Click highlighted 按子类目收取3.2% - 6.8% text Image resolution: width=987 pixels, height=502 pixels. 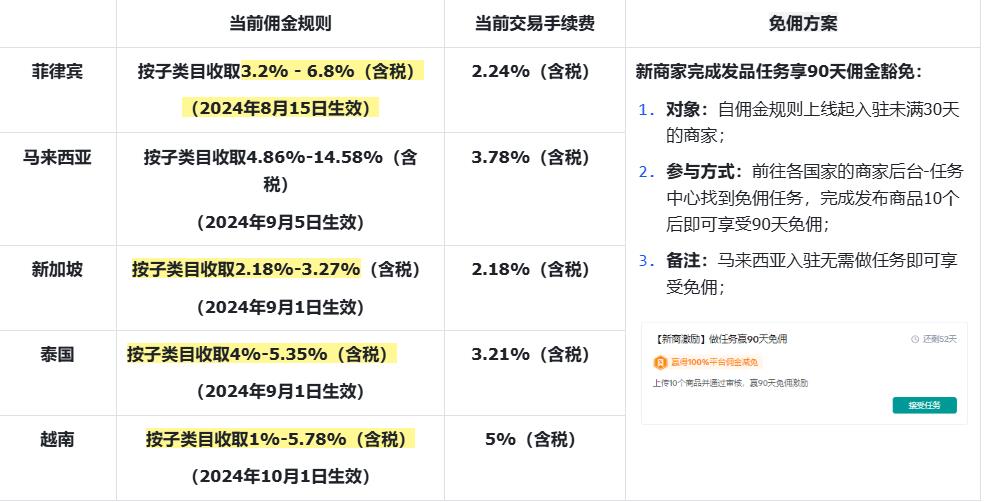click(280, 71)
